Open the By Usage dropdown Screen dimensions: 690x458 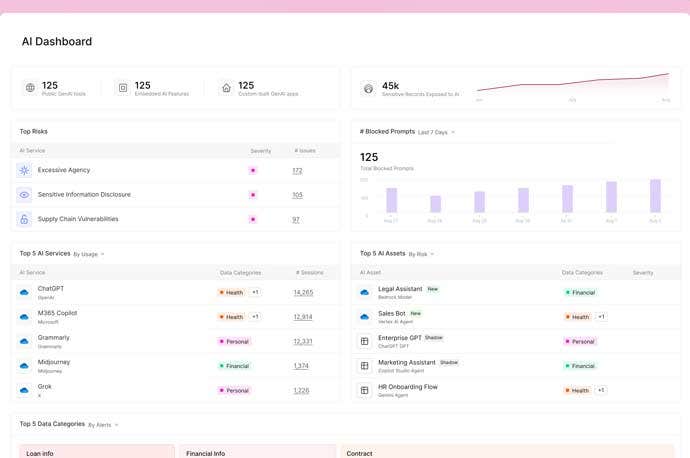click(x=88, y=254)
